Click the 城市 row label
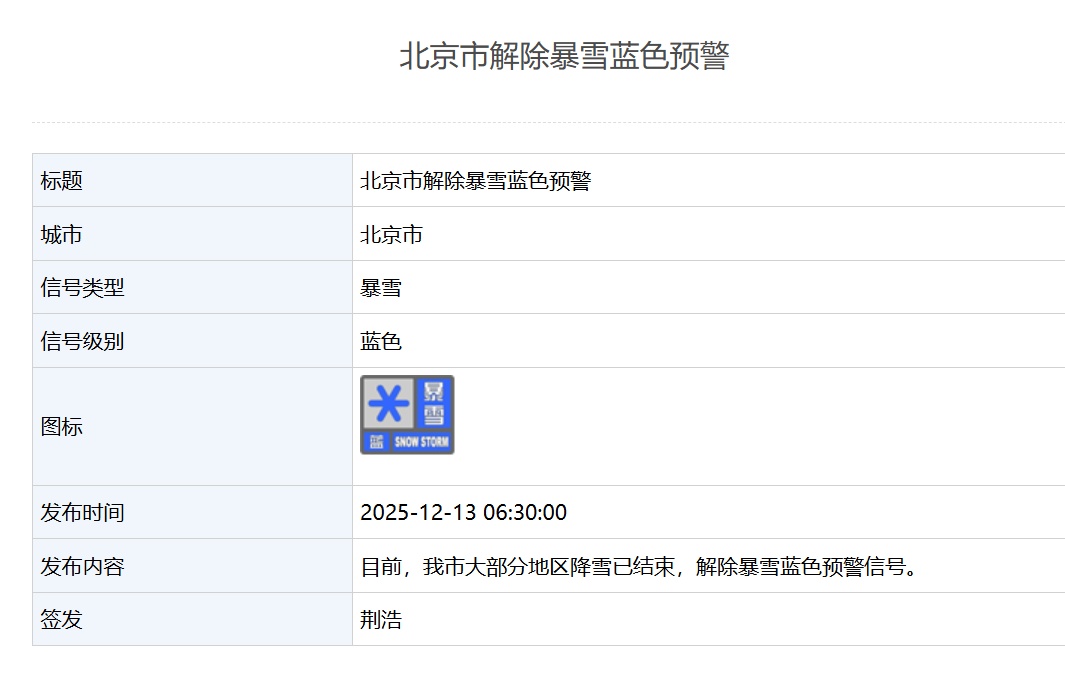Screen dimensions: 1065x680 click(62, 233)
